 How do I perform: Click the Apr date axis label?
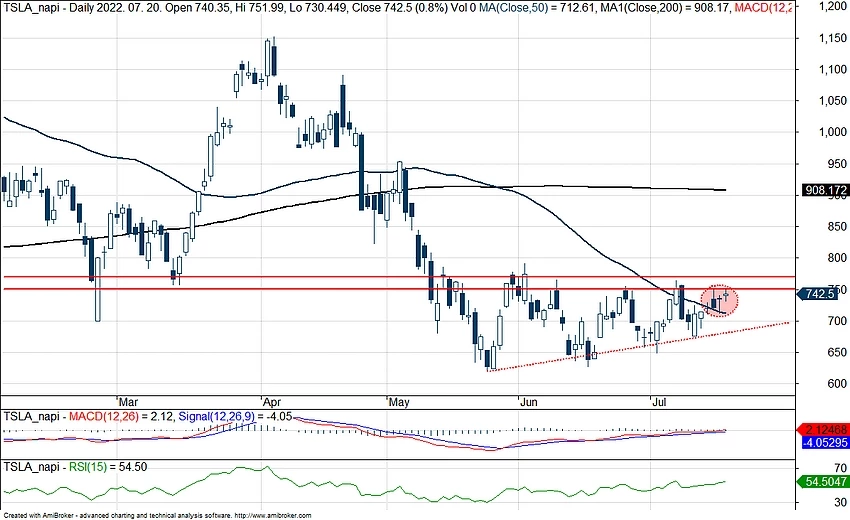[272, 402]
